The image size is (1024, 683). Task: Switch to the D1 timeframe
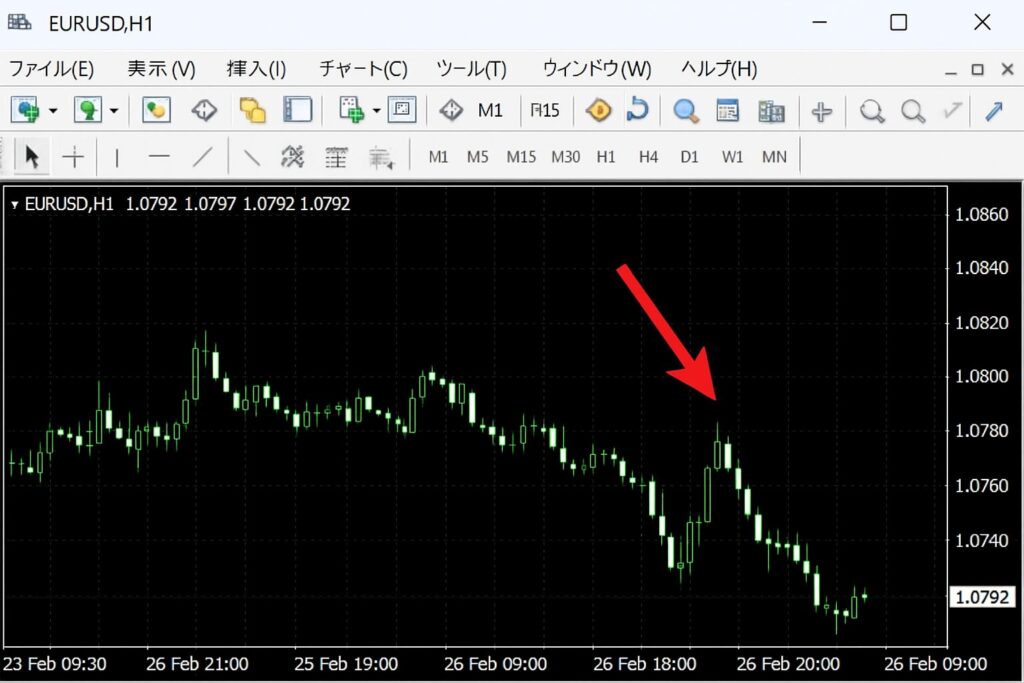click(x=690, y=157)
